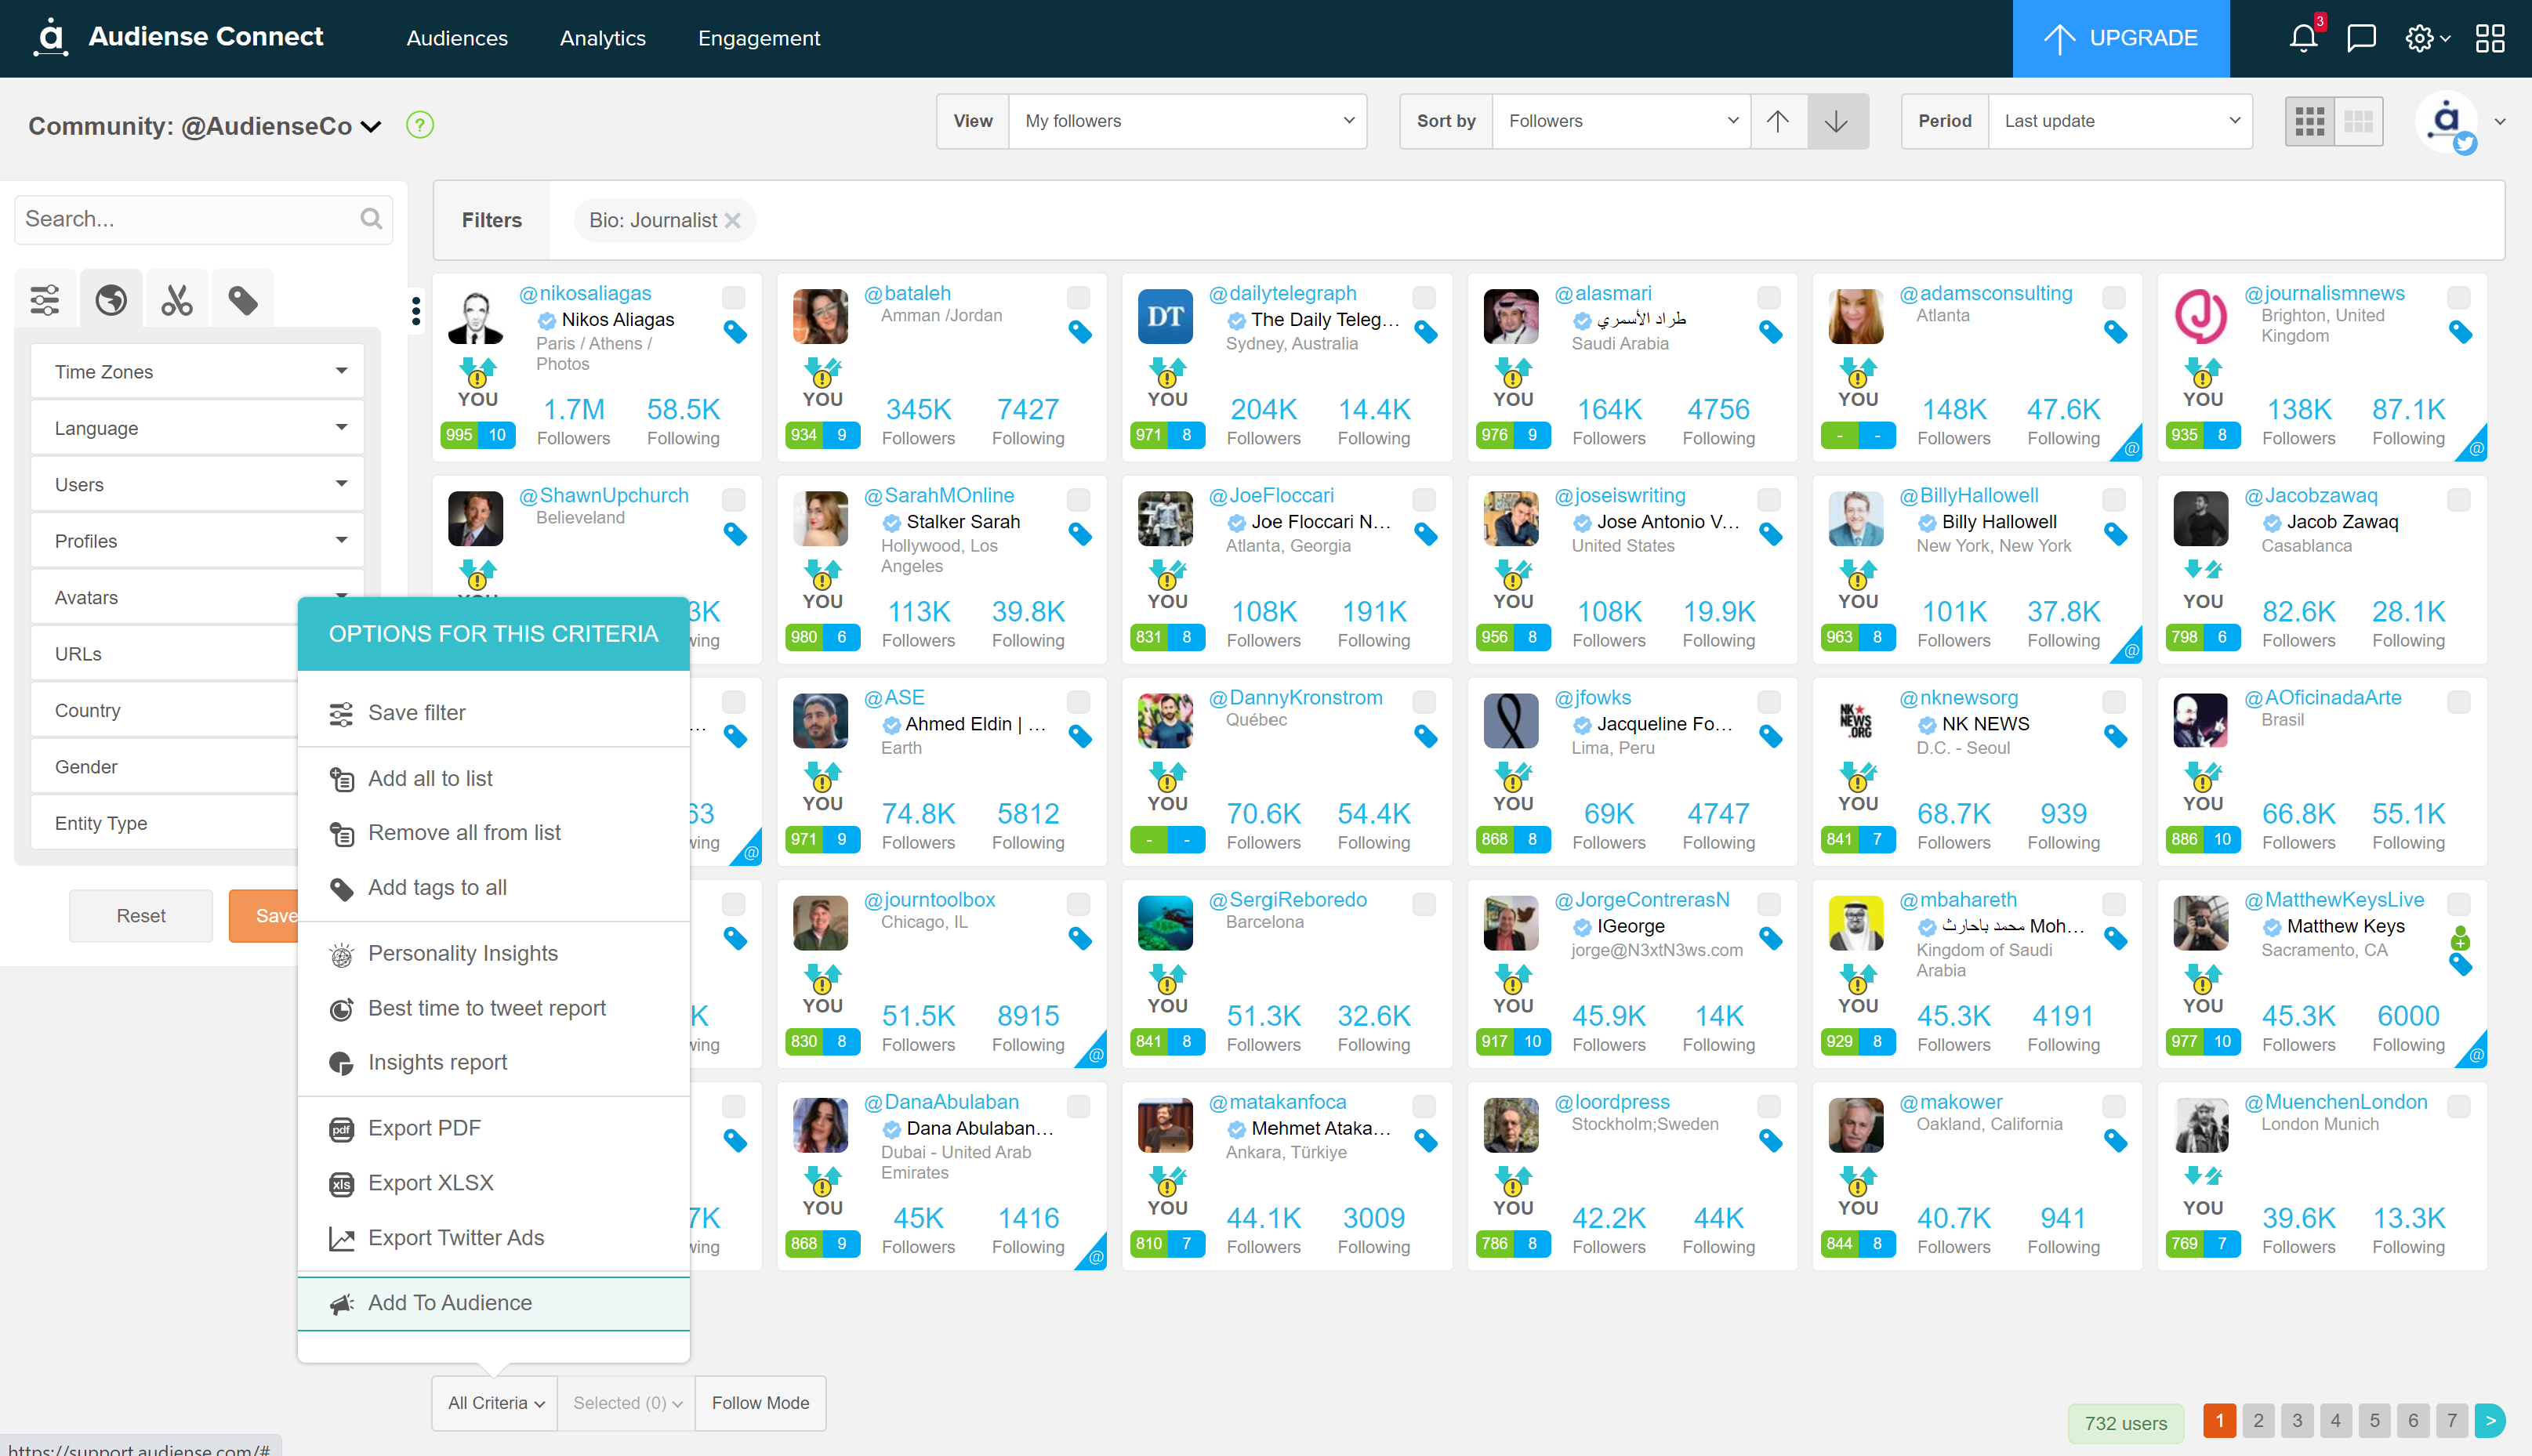Go to results page 2
Screen dimensions: 2532x1456
click(x=2258, y=1420)
